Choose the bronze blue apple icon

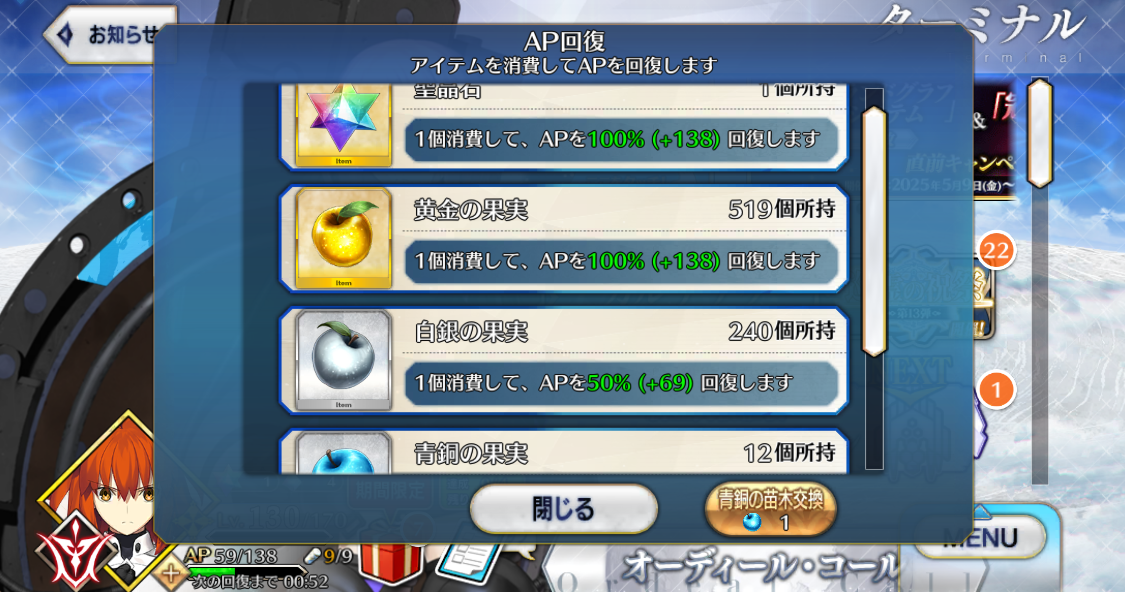344,454
